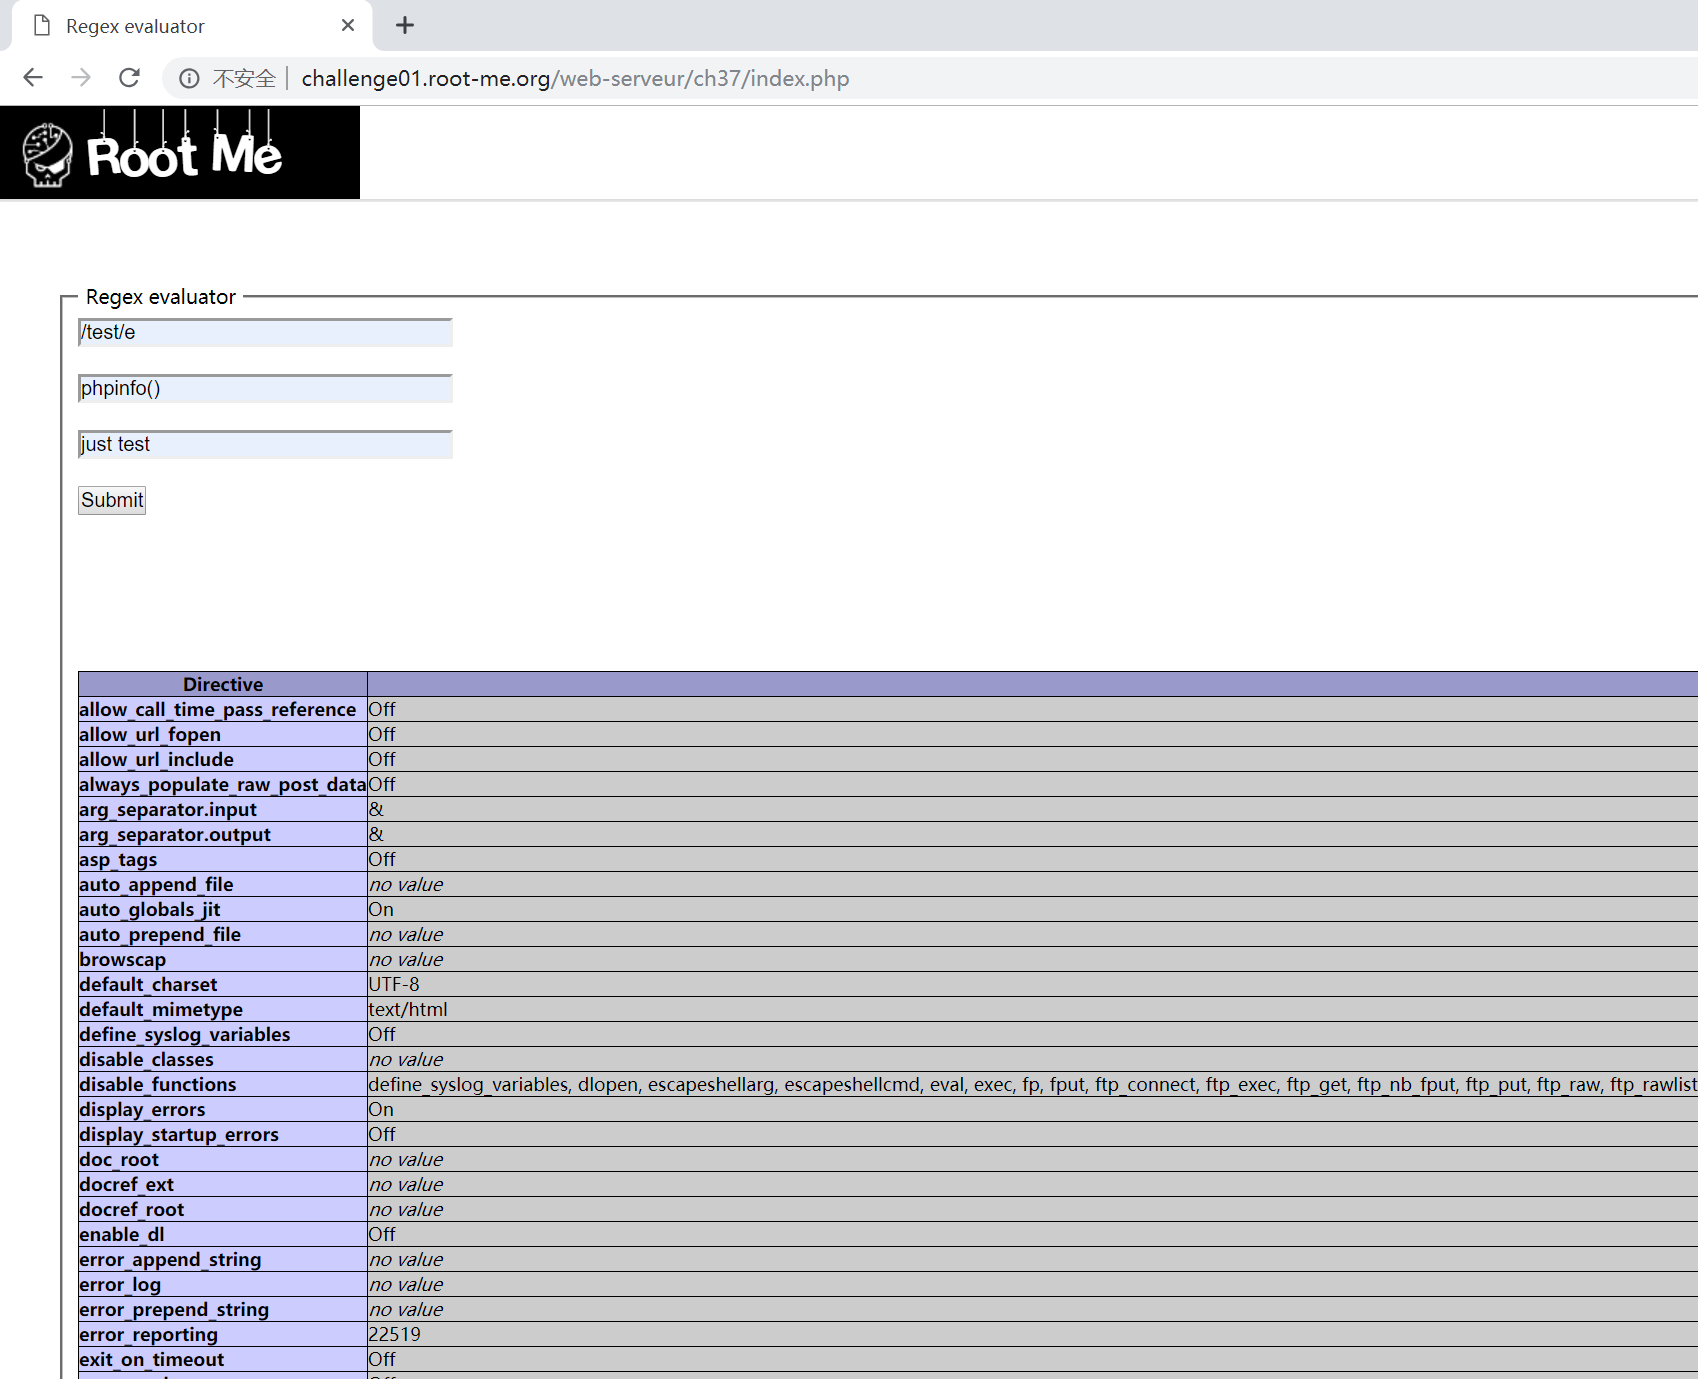This screenshot has height=1379, width=1698.
Task: Click the docref_ext directive
Action: coord(127,1184)
